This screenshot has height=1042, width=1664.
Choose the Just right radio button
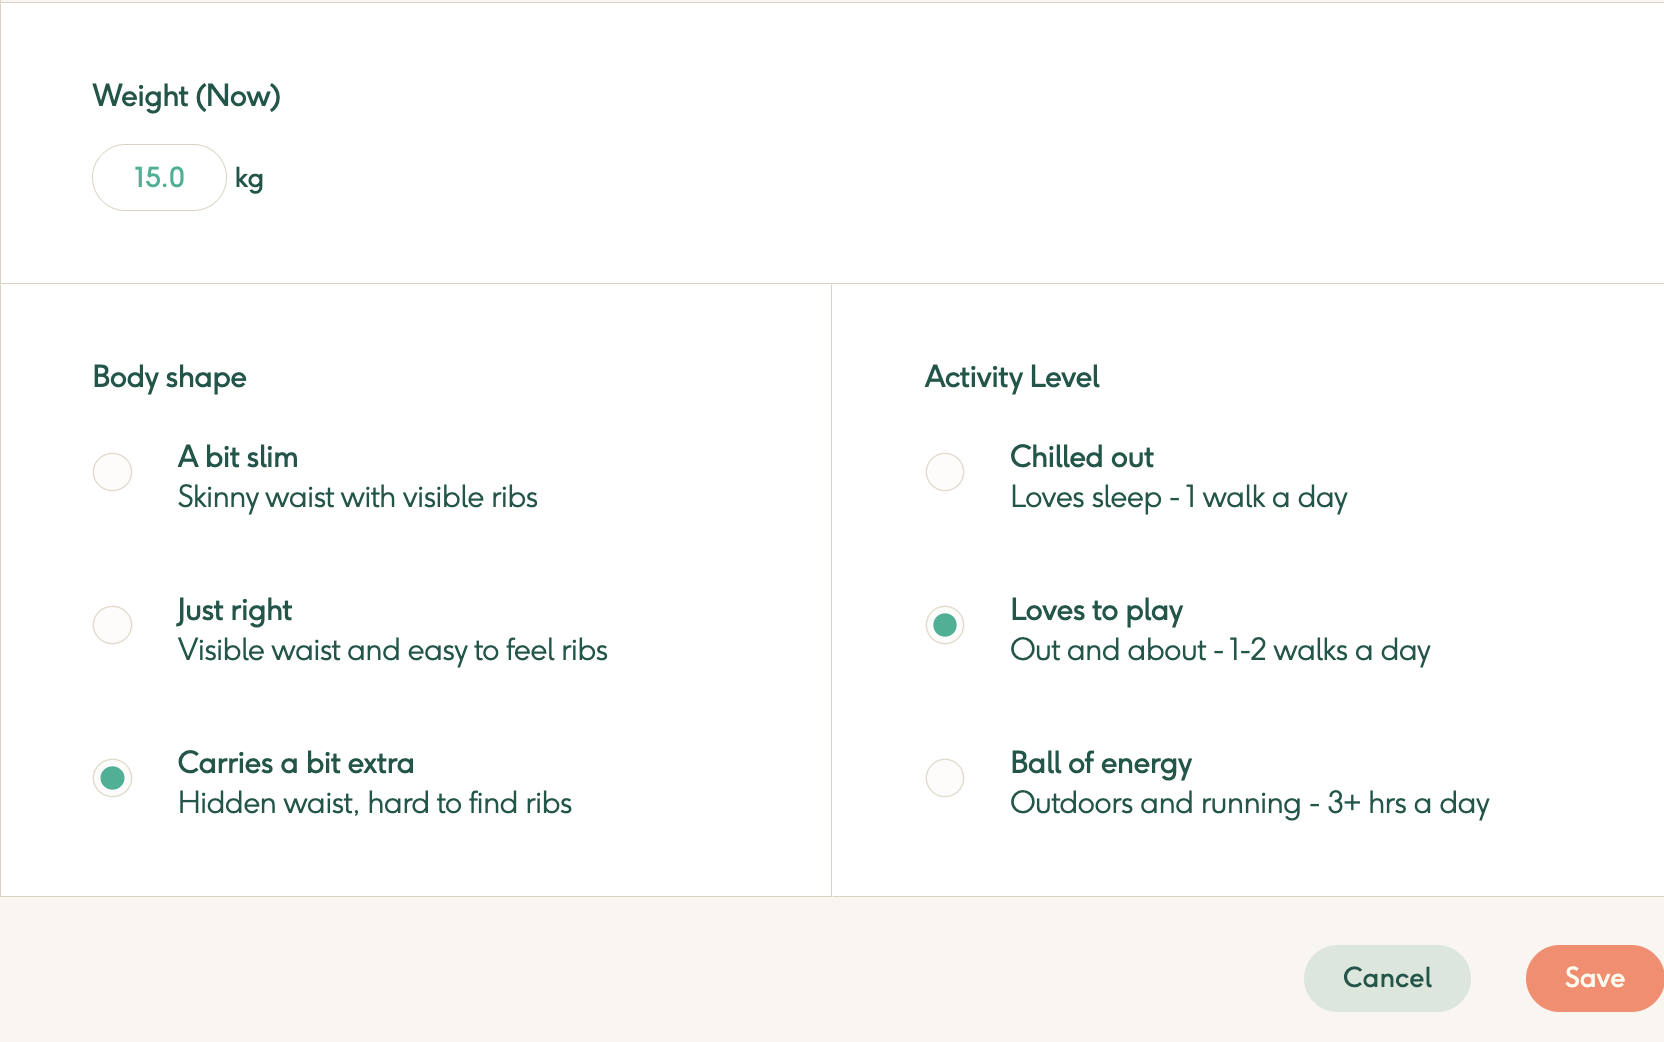pos(113,625)
